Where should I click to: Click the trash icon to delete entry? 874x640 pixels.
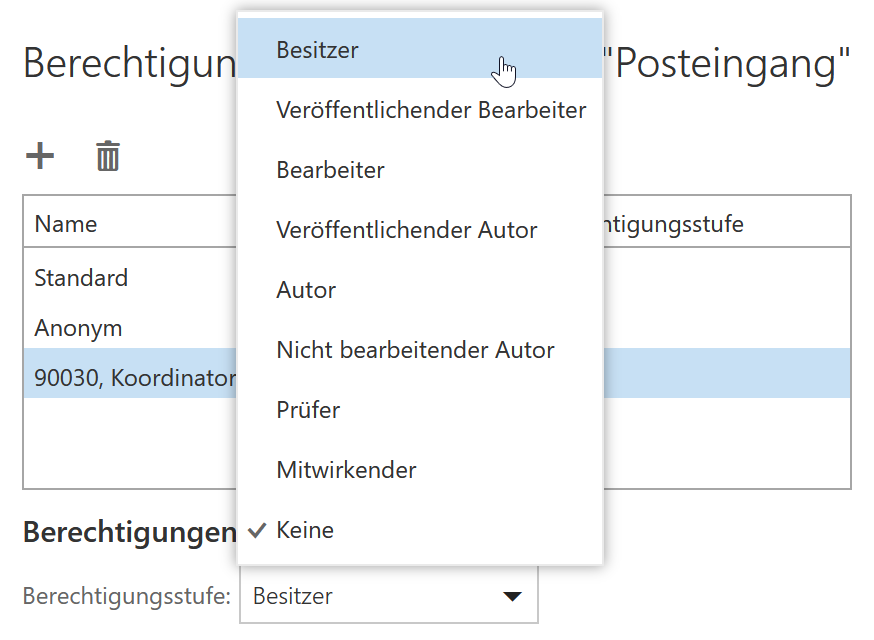pos(108,156)
